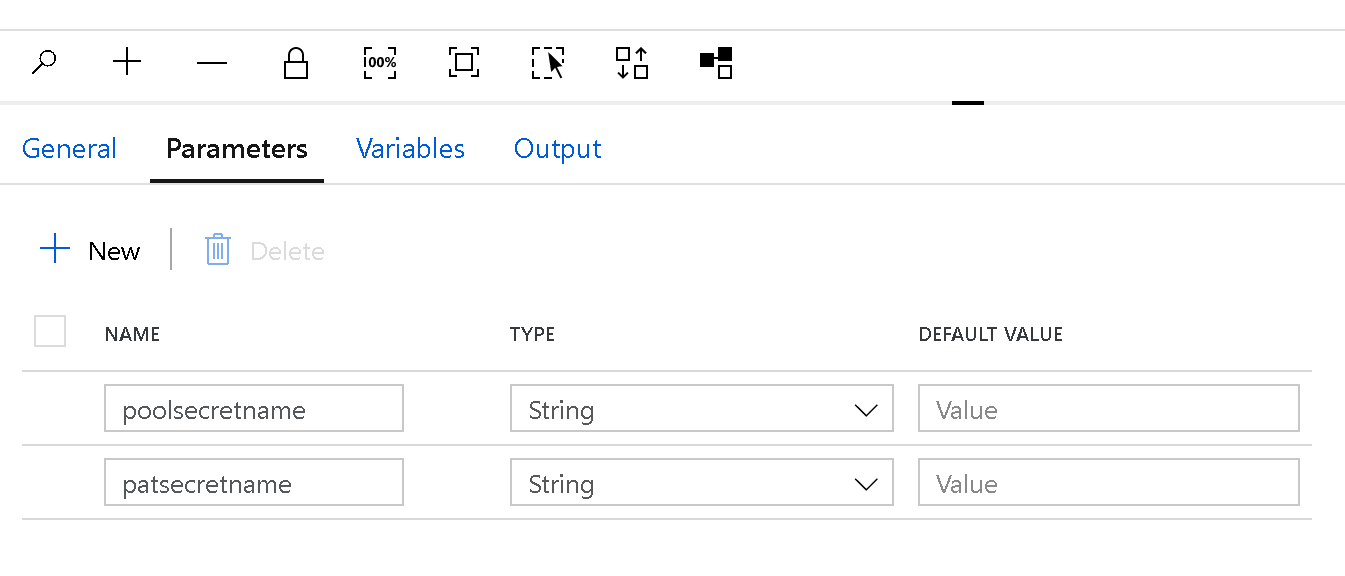Lock the workflow canvas
The height and width of the screenshot is (576, 1345).
[295, 62]
